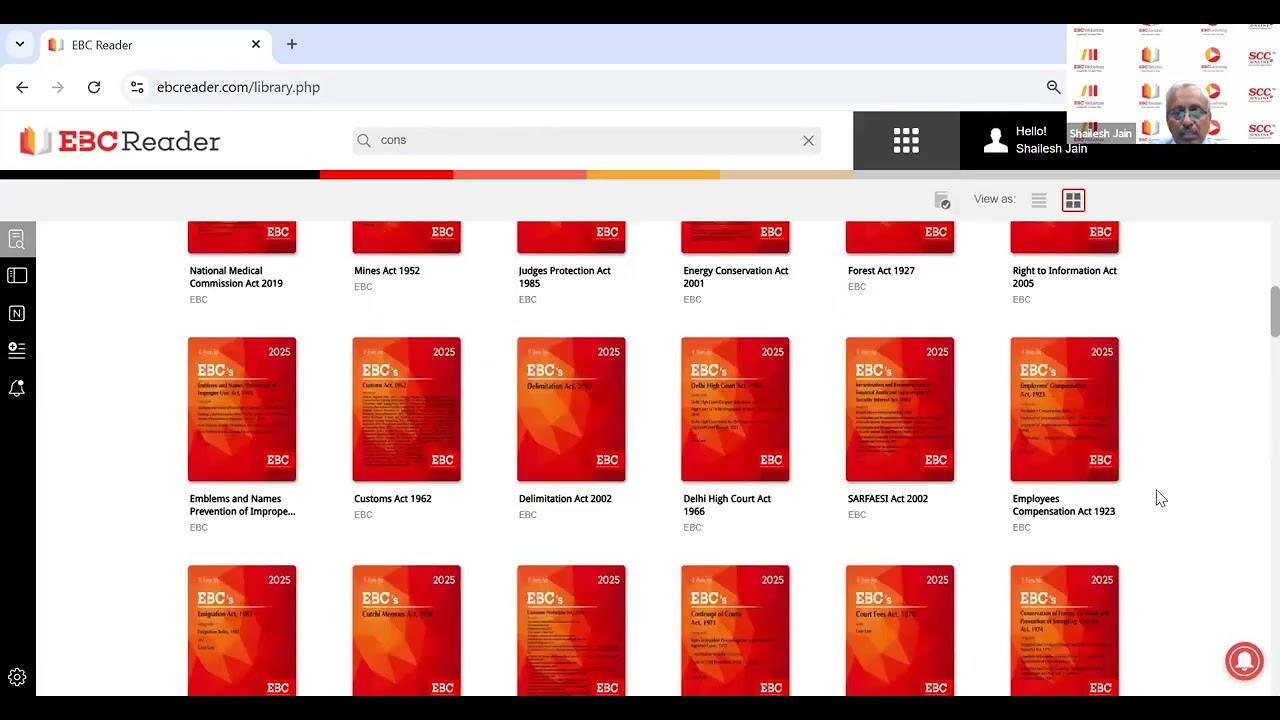Go back in browser history
The width and height of the screenshot is (1280, 720).
click(x=22, y=87)
